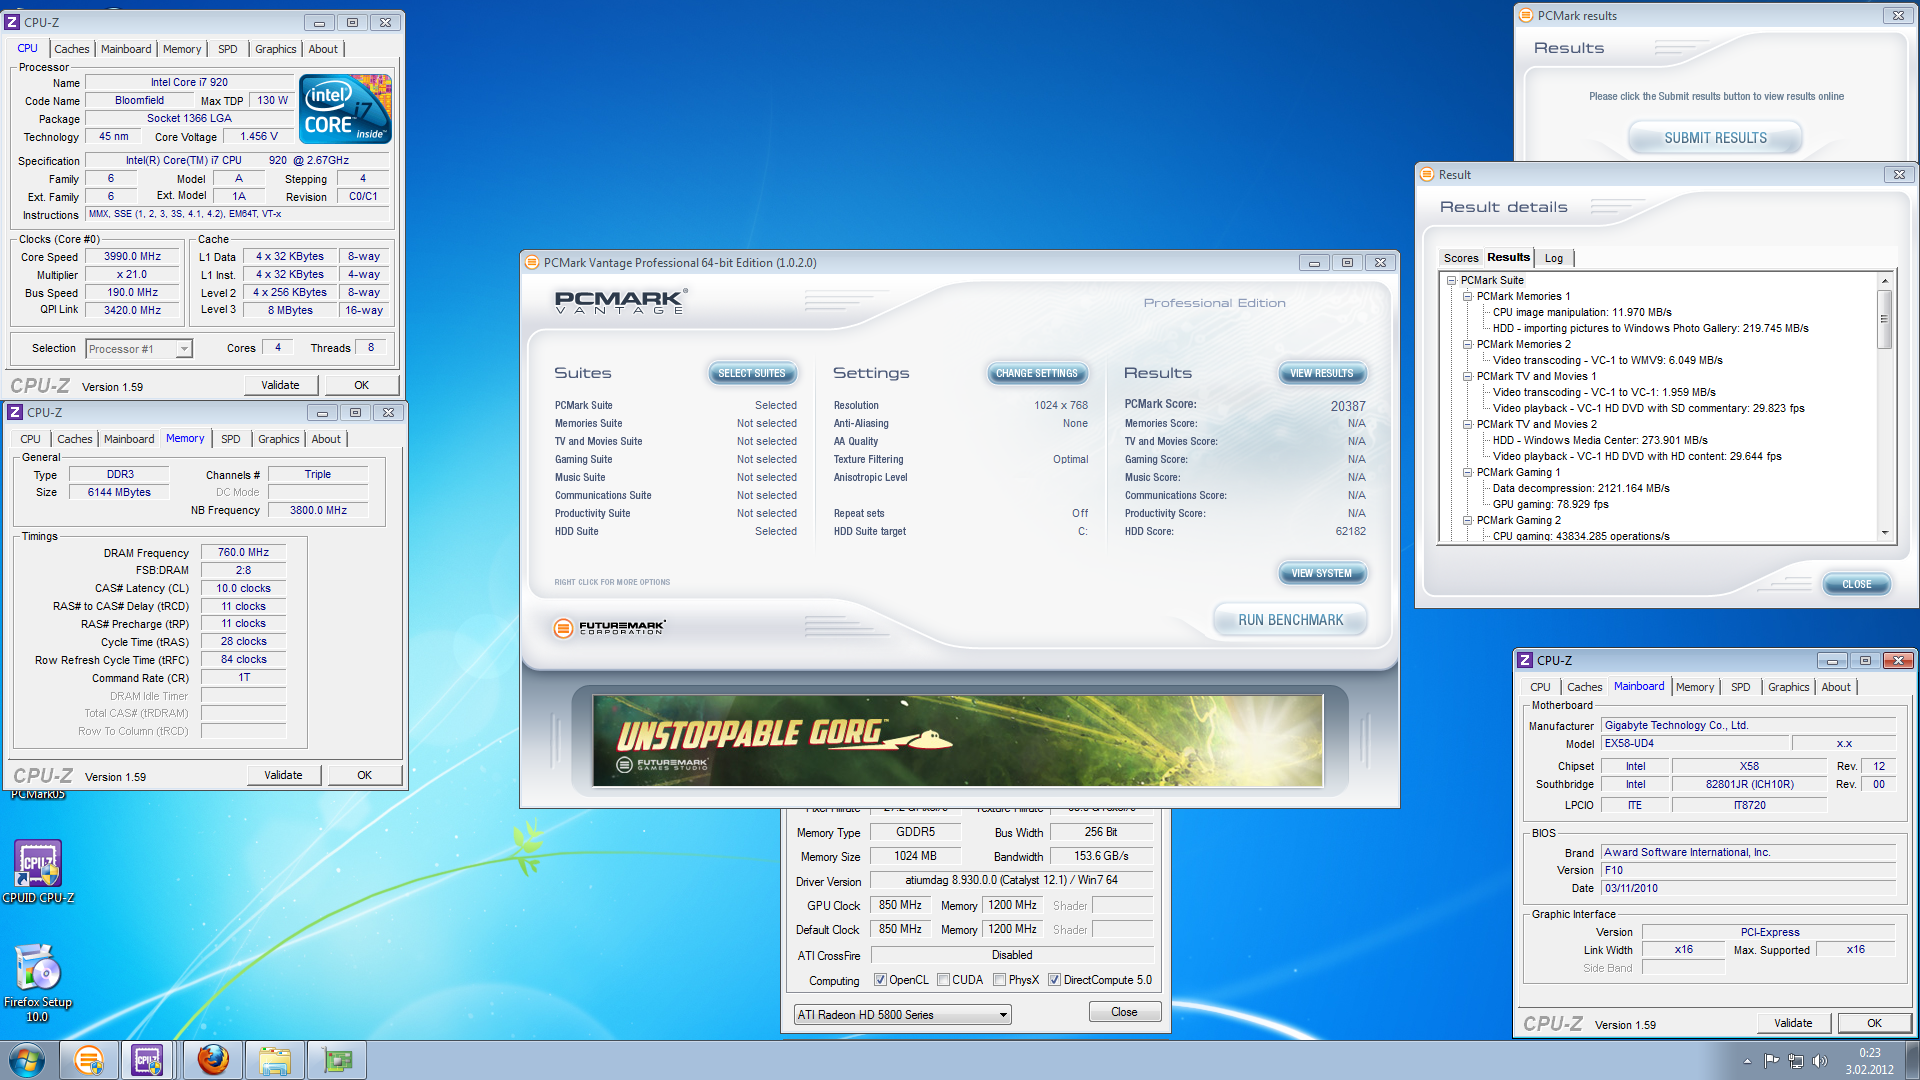Click Close button in GPU-Z window

(x=1124, y=1012)
